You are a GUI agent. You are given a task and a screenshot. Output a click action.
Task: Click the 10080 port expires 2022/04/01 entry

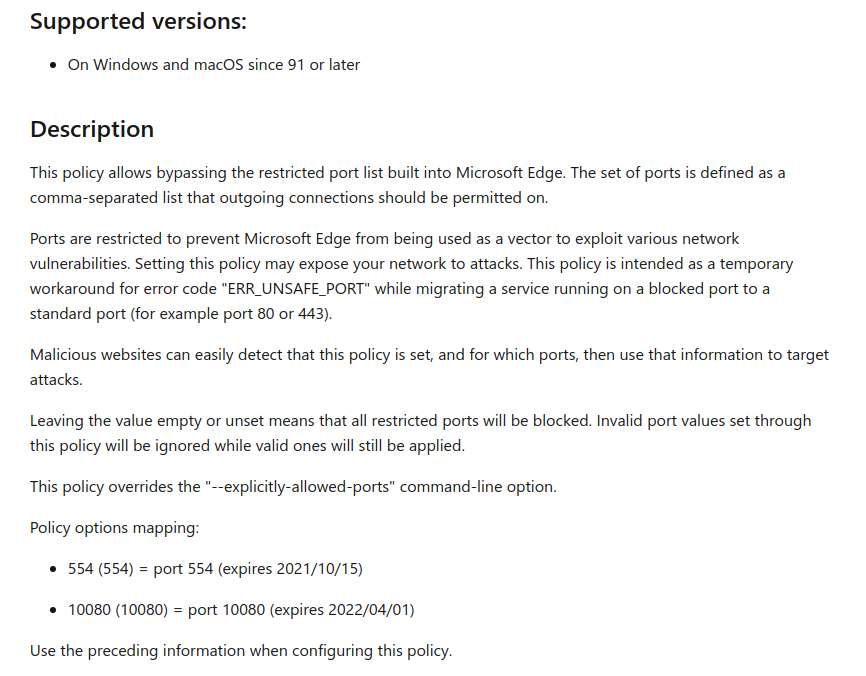point(241,610)
